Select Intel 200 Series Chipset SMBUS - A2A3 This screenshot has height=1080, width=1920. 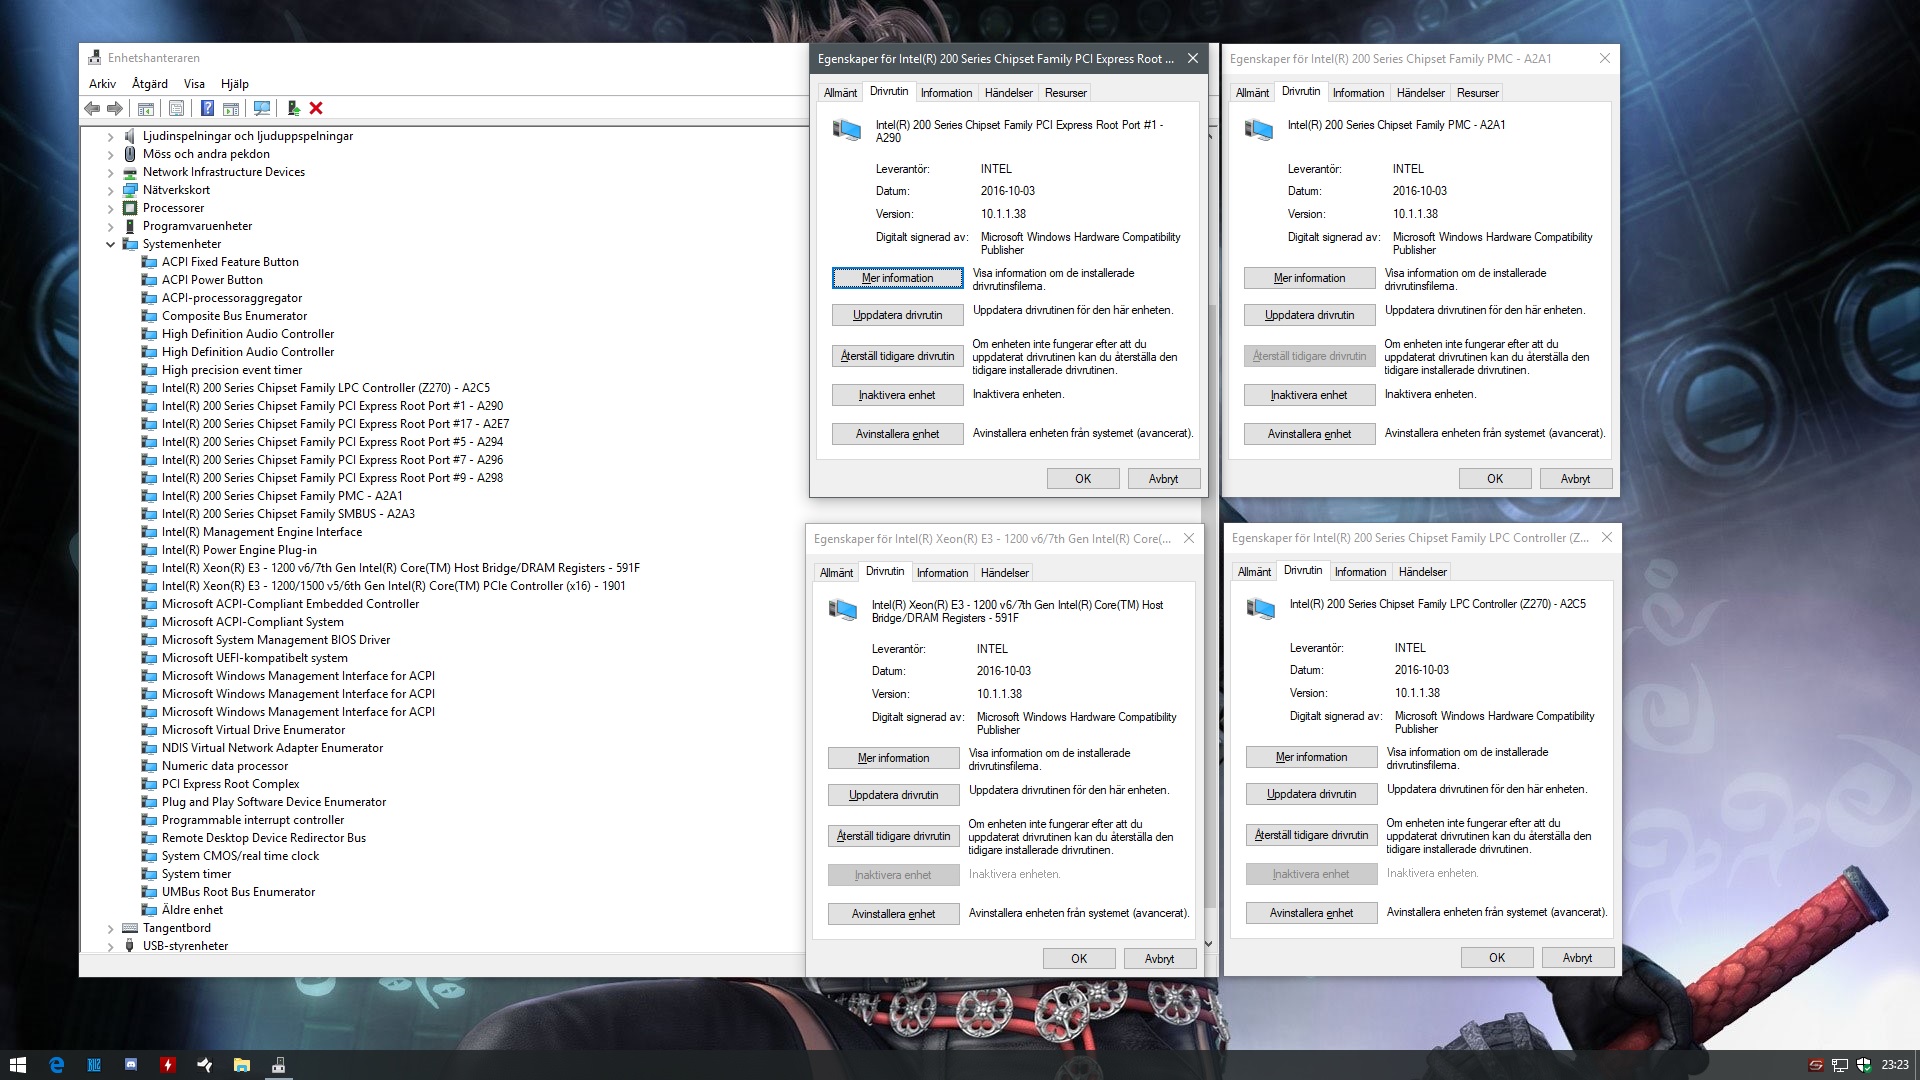click(288, 514)
